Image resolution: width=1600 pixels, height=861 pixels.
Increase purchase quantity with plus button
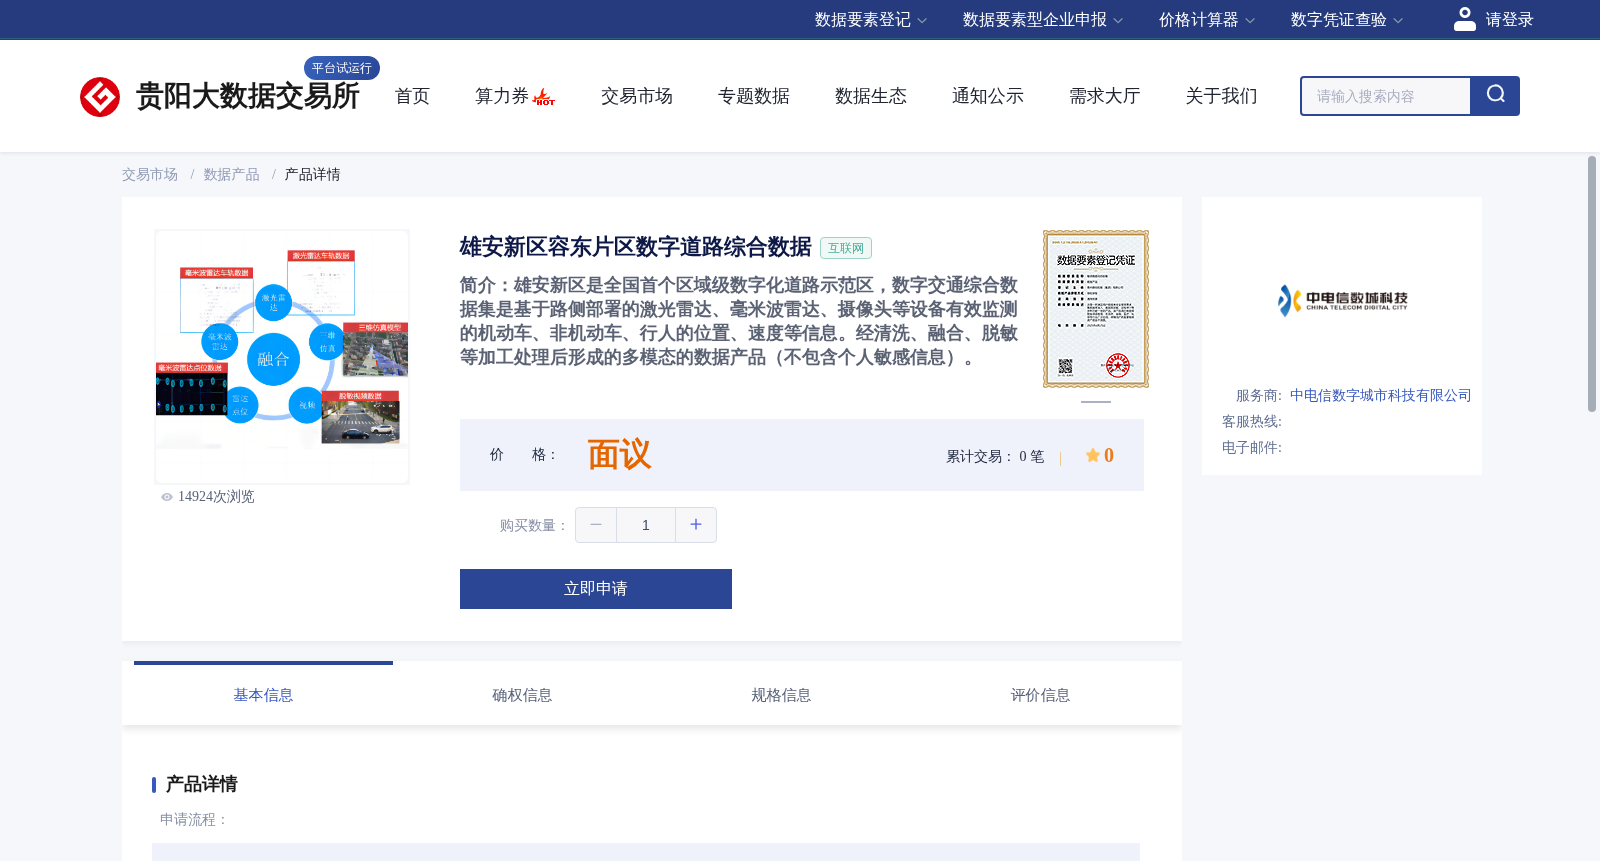tap(696, 525)
